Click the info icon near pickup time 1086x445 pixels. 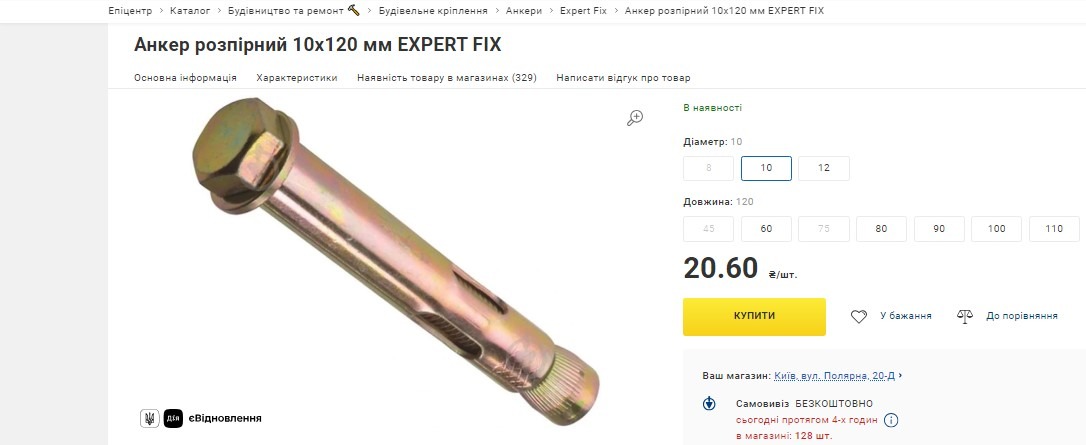(x=891, y=420)
